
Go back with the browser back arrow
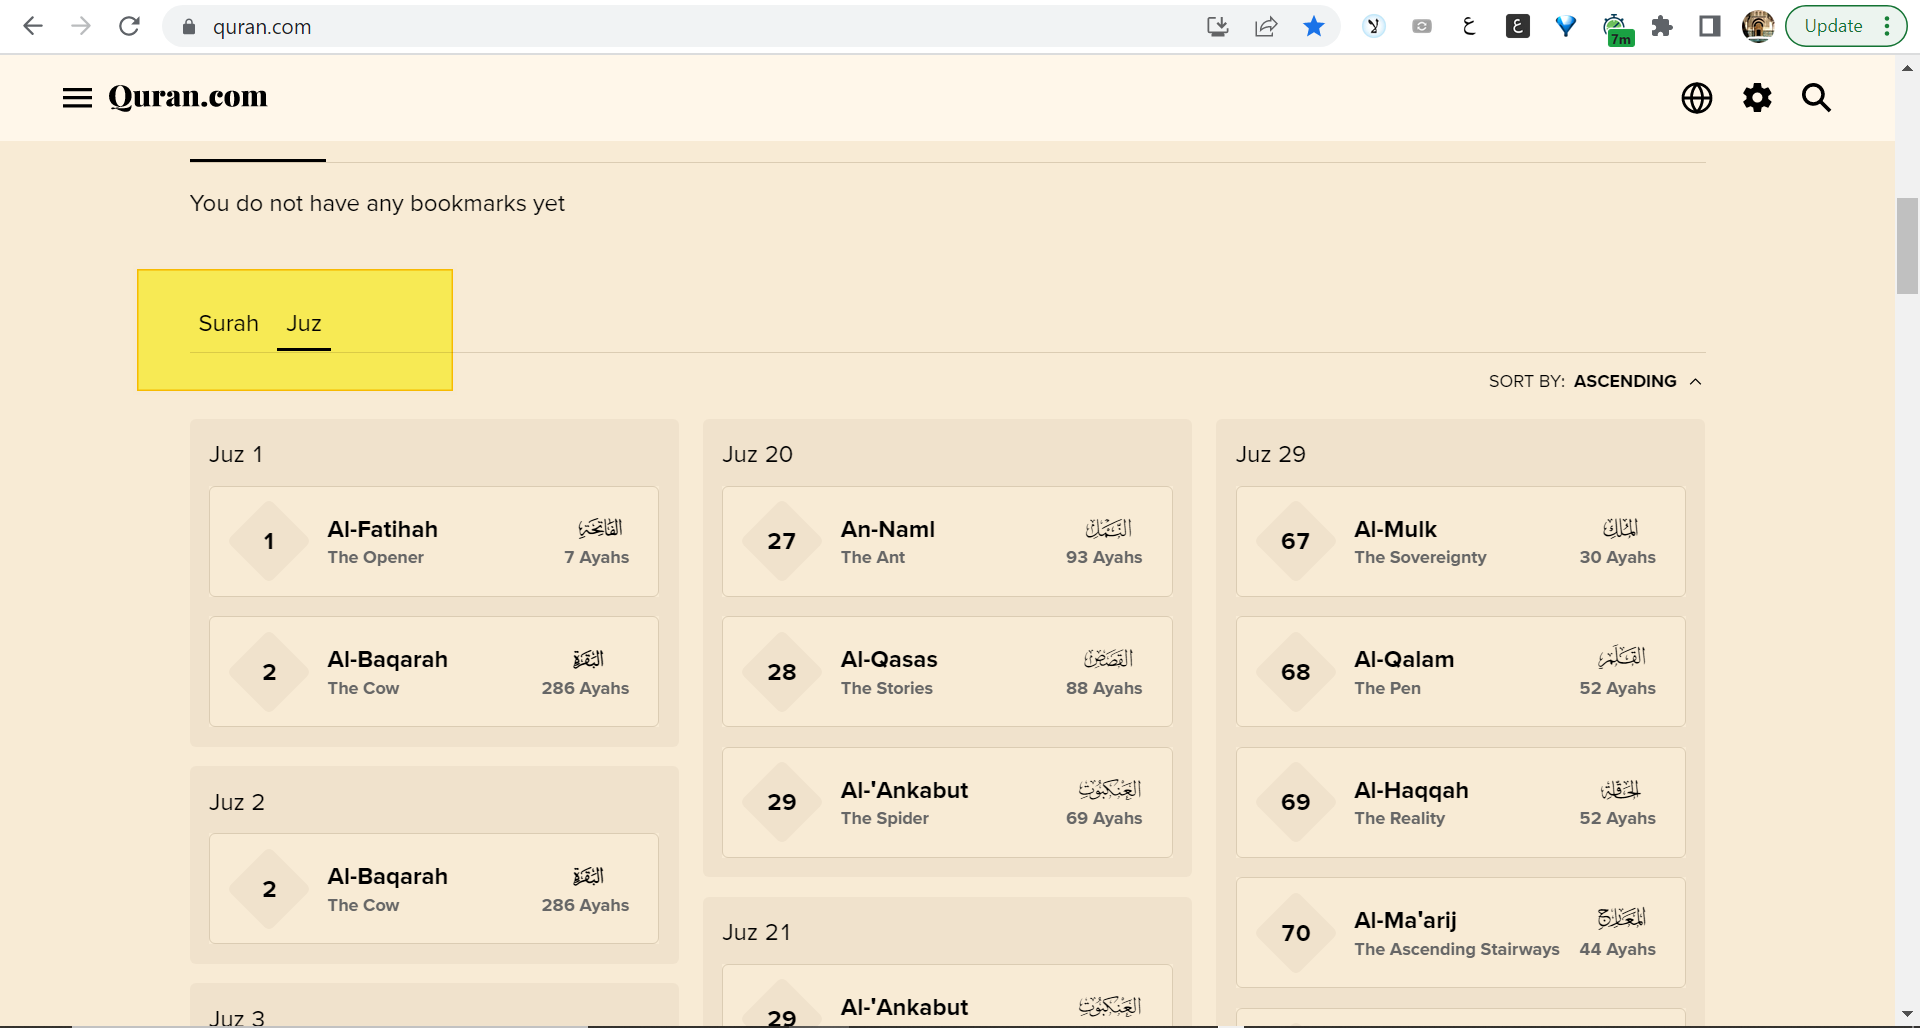coord(33,26)
